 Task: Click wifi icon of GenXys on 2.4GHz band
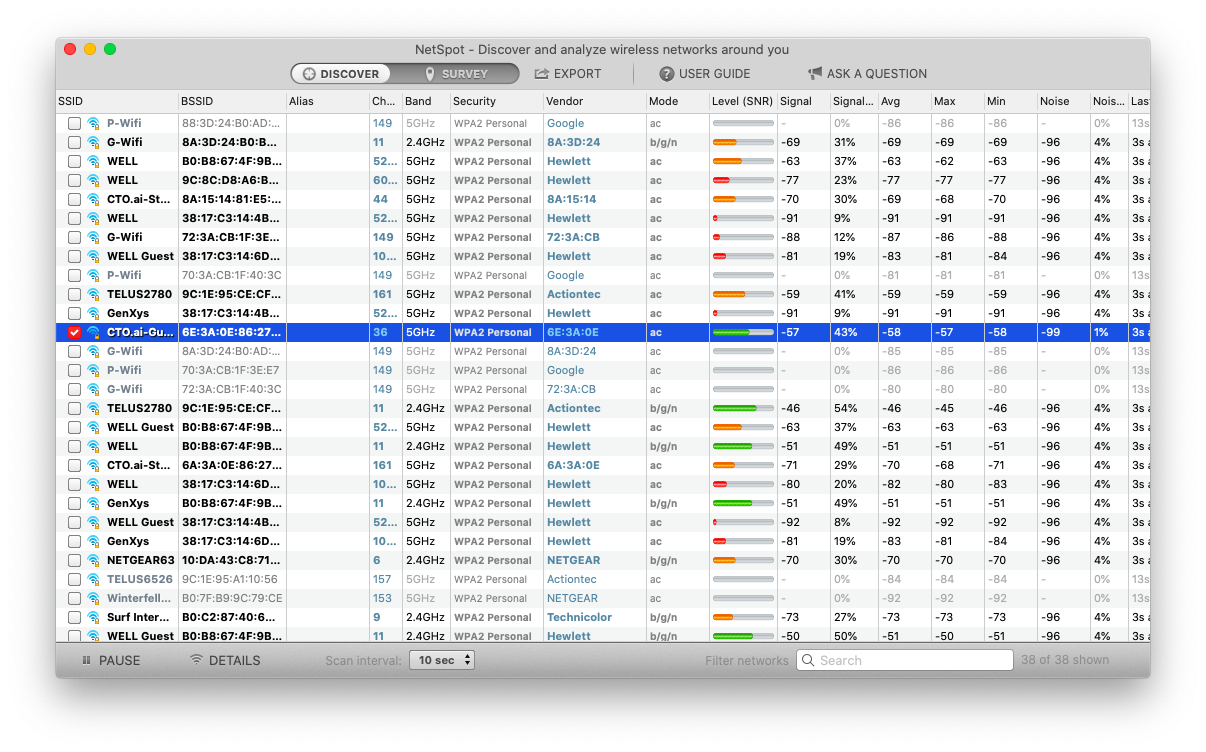pos(94,503)
